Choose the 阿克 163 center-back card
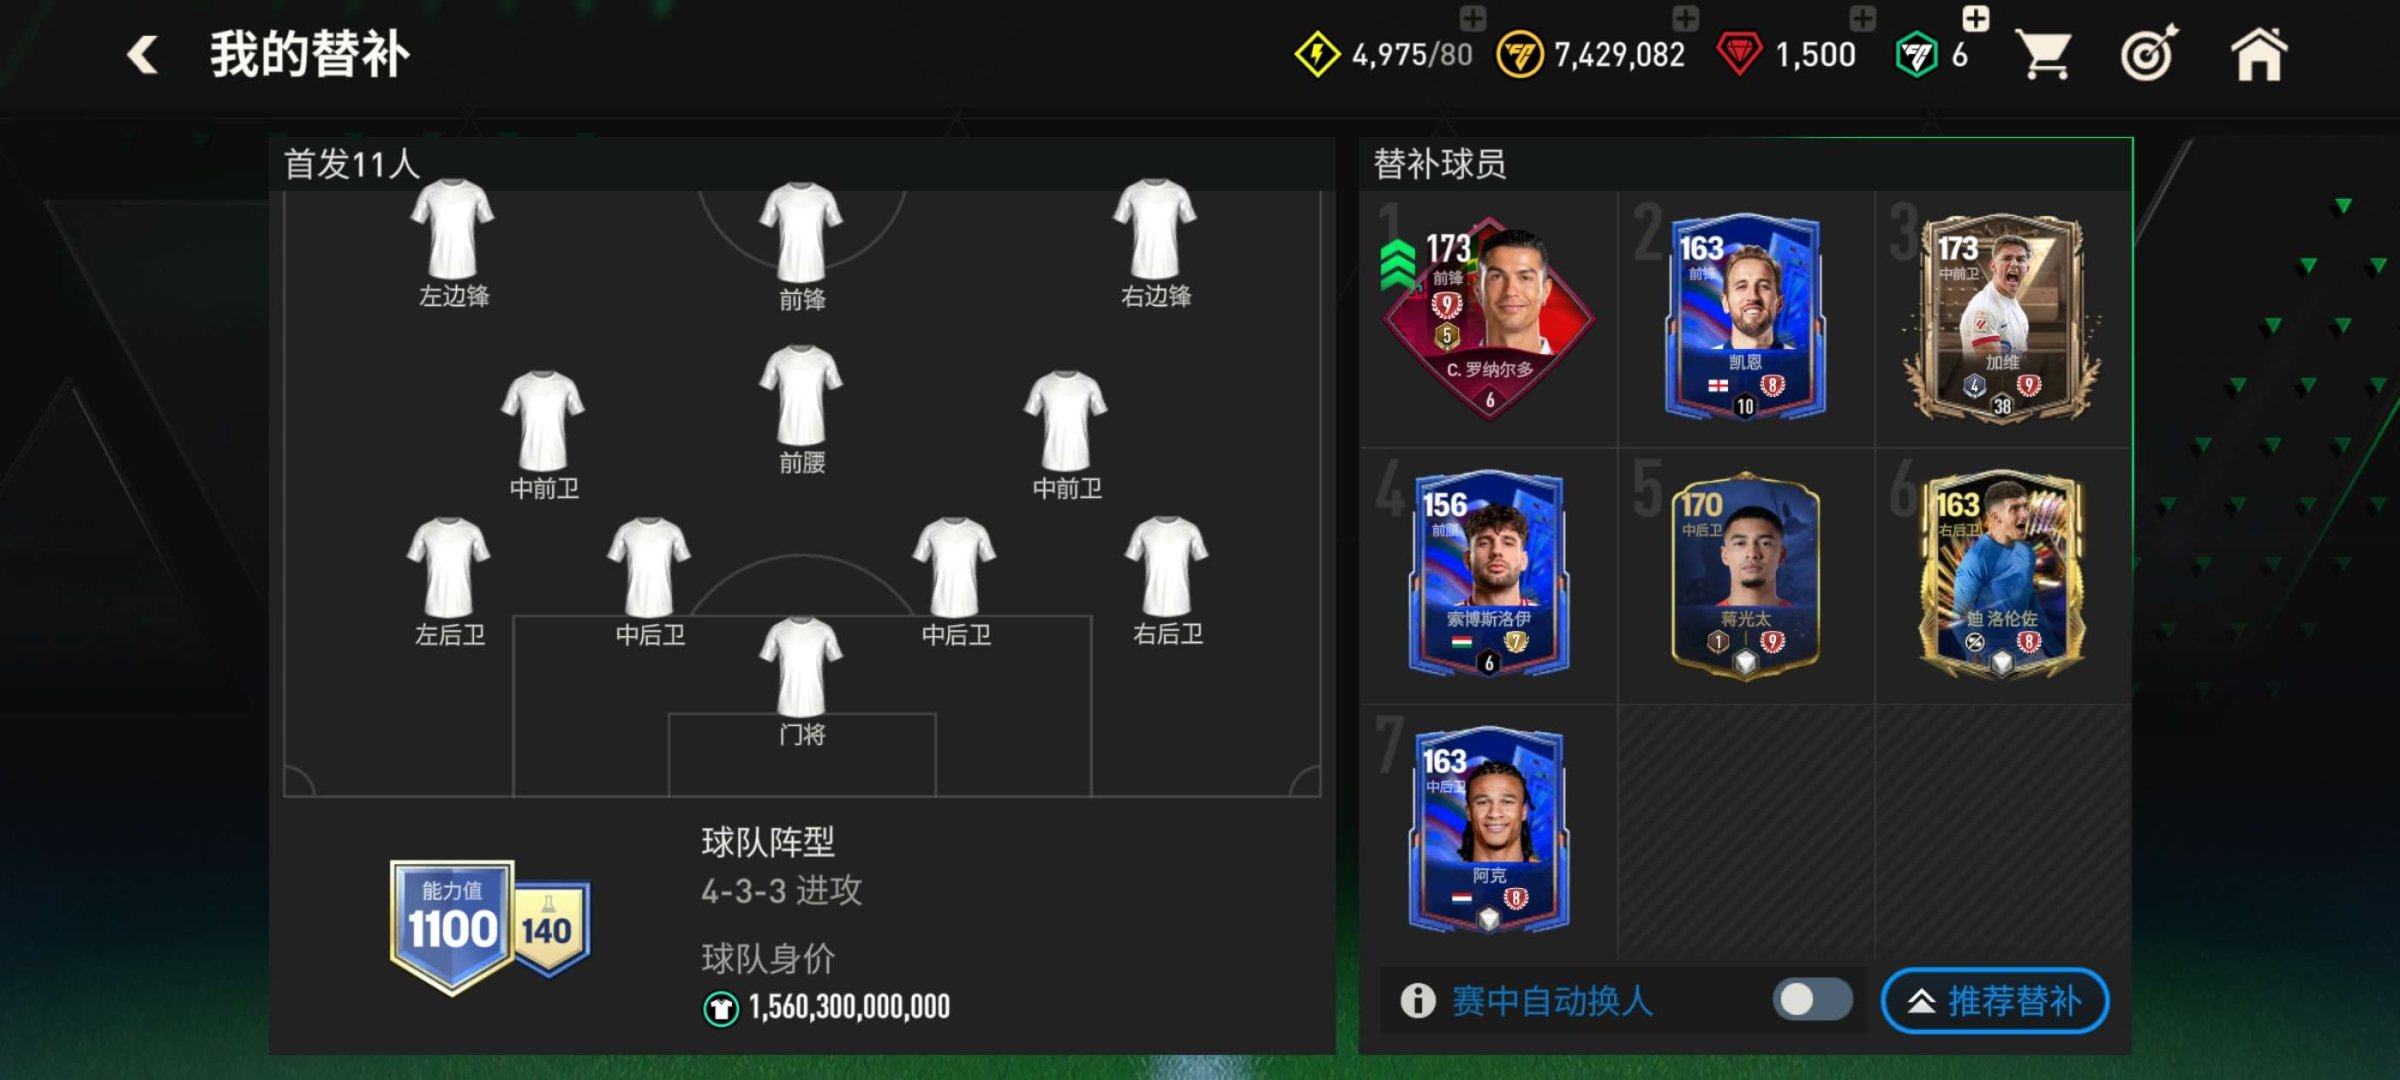2400x1080 pixels. coord(1488,831)
